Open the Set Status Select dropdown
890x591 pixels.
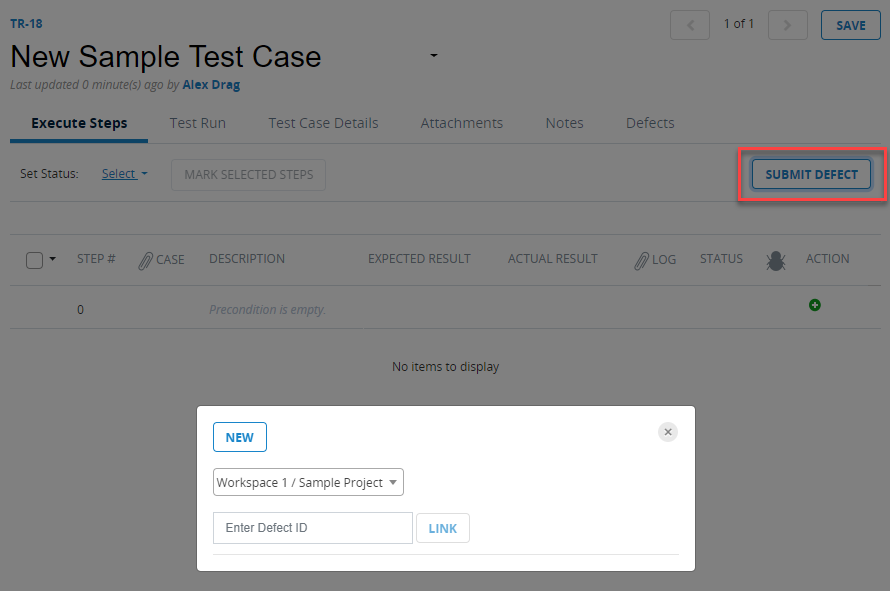[124, 174]
